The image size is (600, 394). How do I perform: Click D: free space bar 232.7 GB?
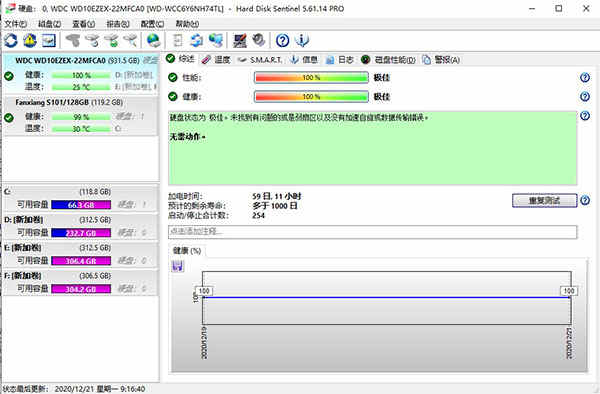[81, 233]
